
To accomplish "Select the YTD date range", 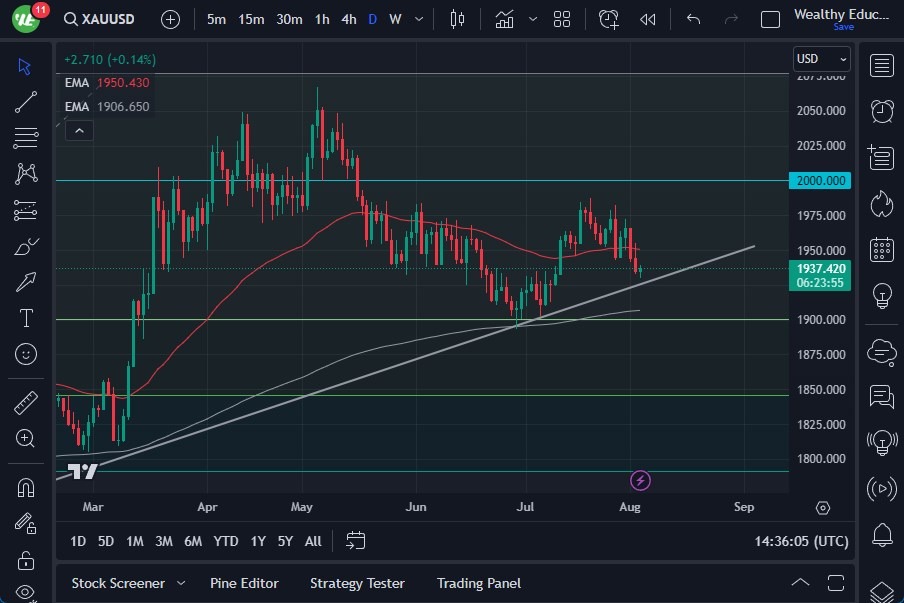I will point(226,541).
